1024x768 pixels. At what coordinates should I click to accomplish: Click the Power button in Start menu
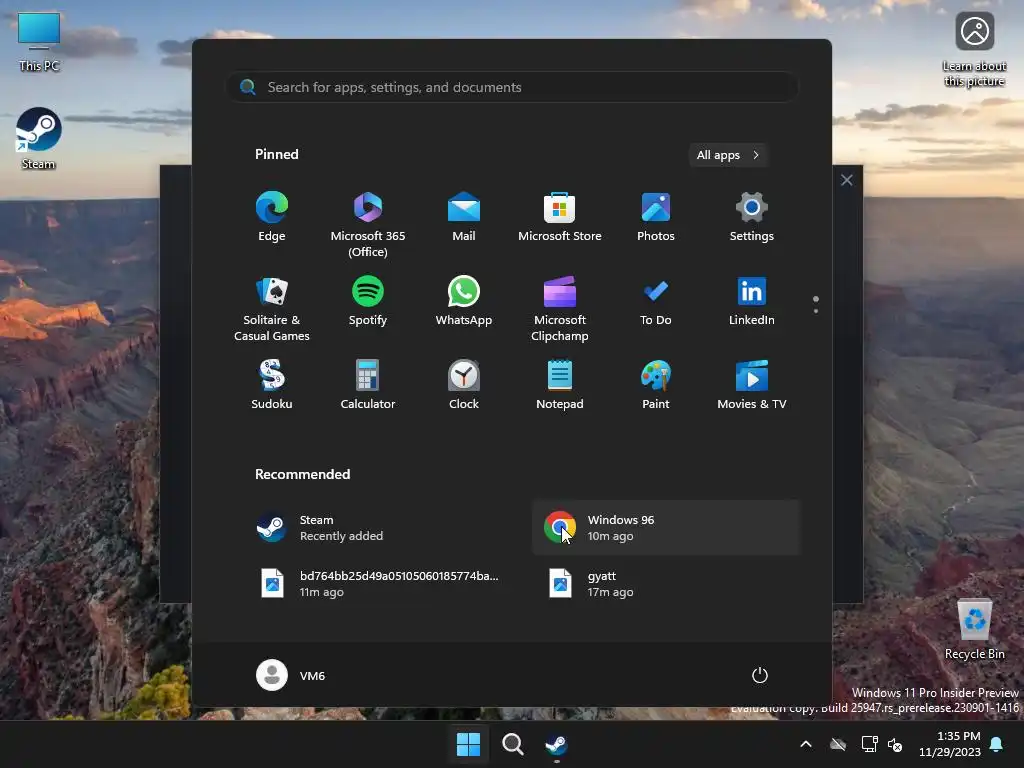click(760, 675)
